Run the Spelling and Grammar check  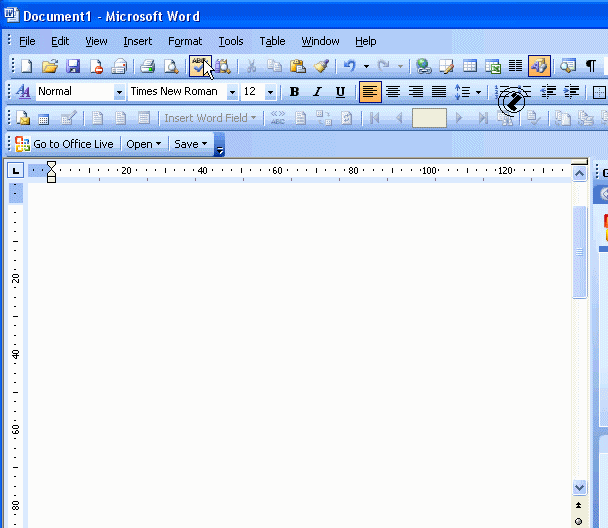click(200, 66)
